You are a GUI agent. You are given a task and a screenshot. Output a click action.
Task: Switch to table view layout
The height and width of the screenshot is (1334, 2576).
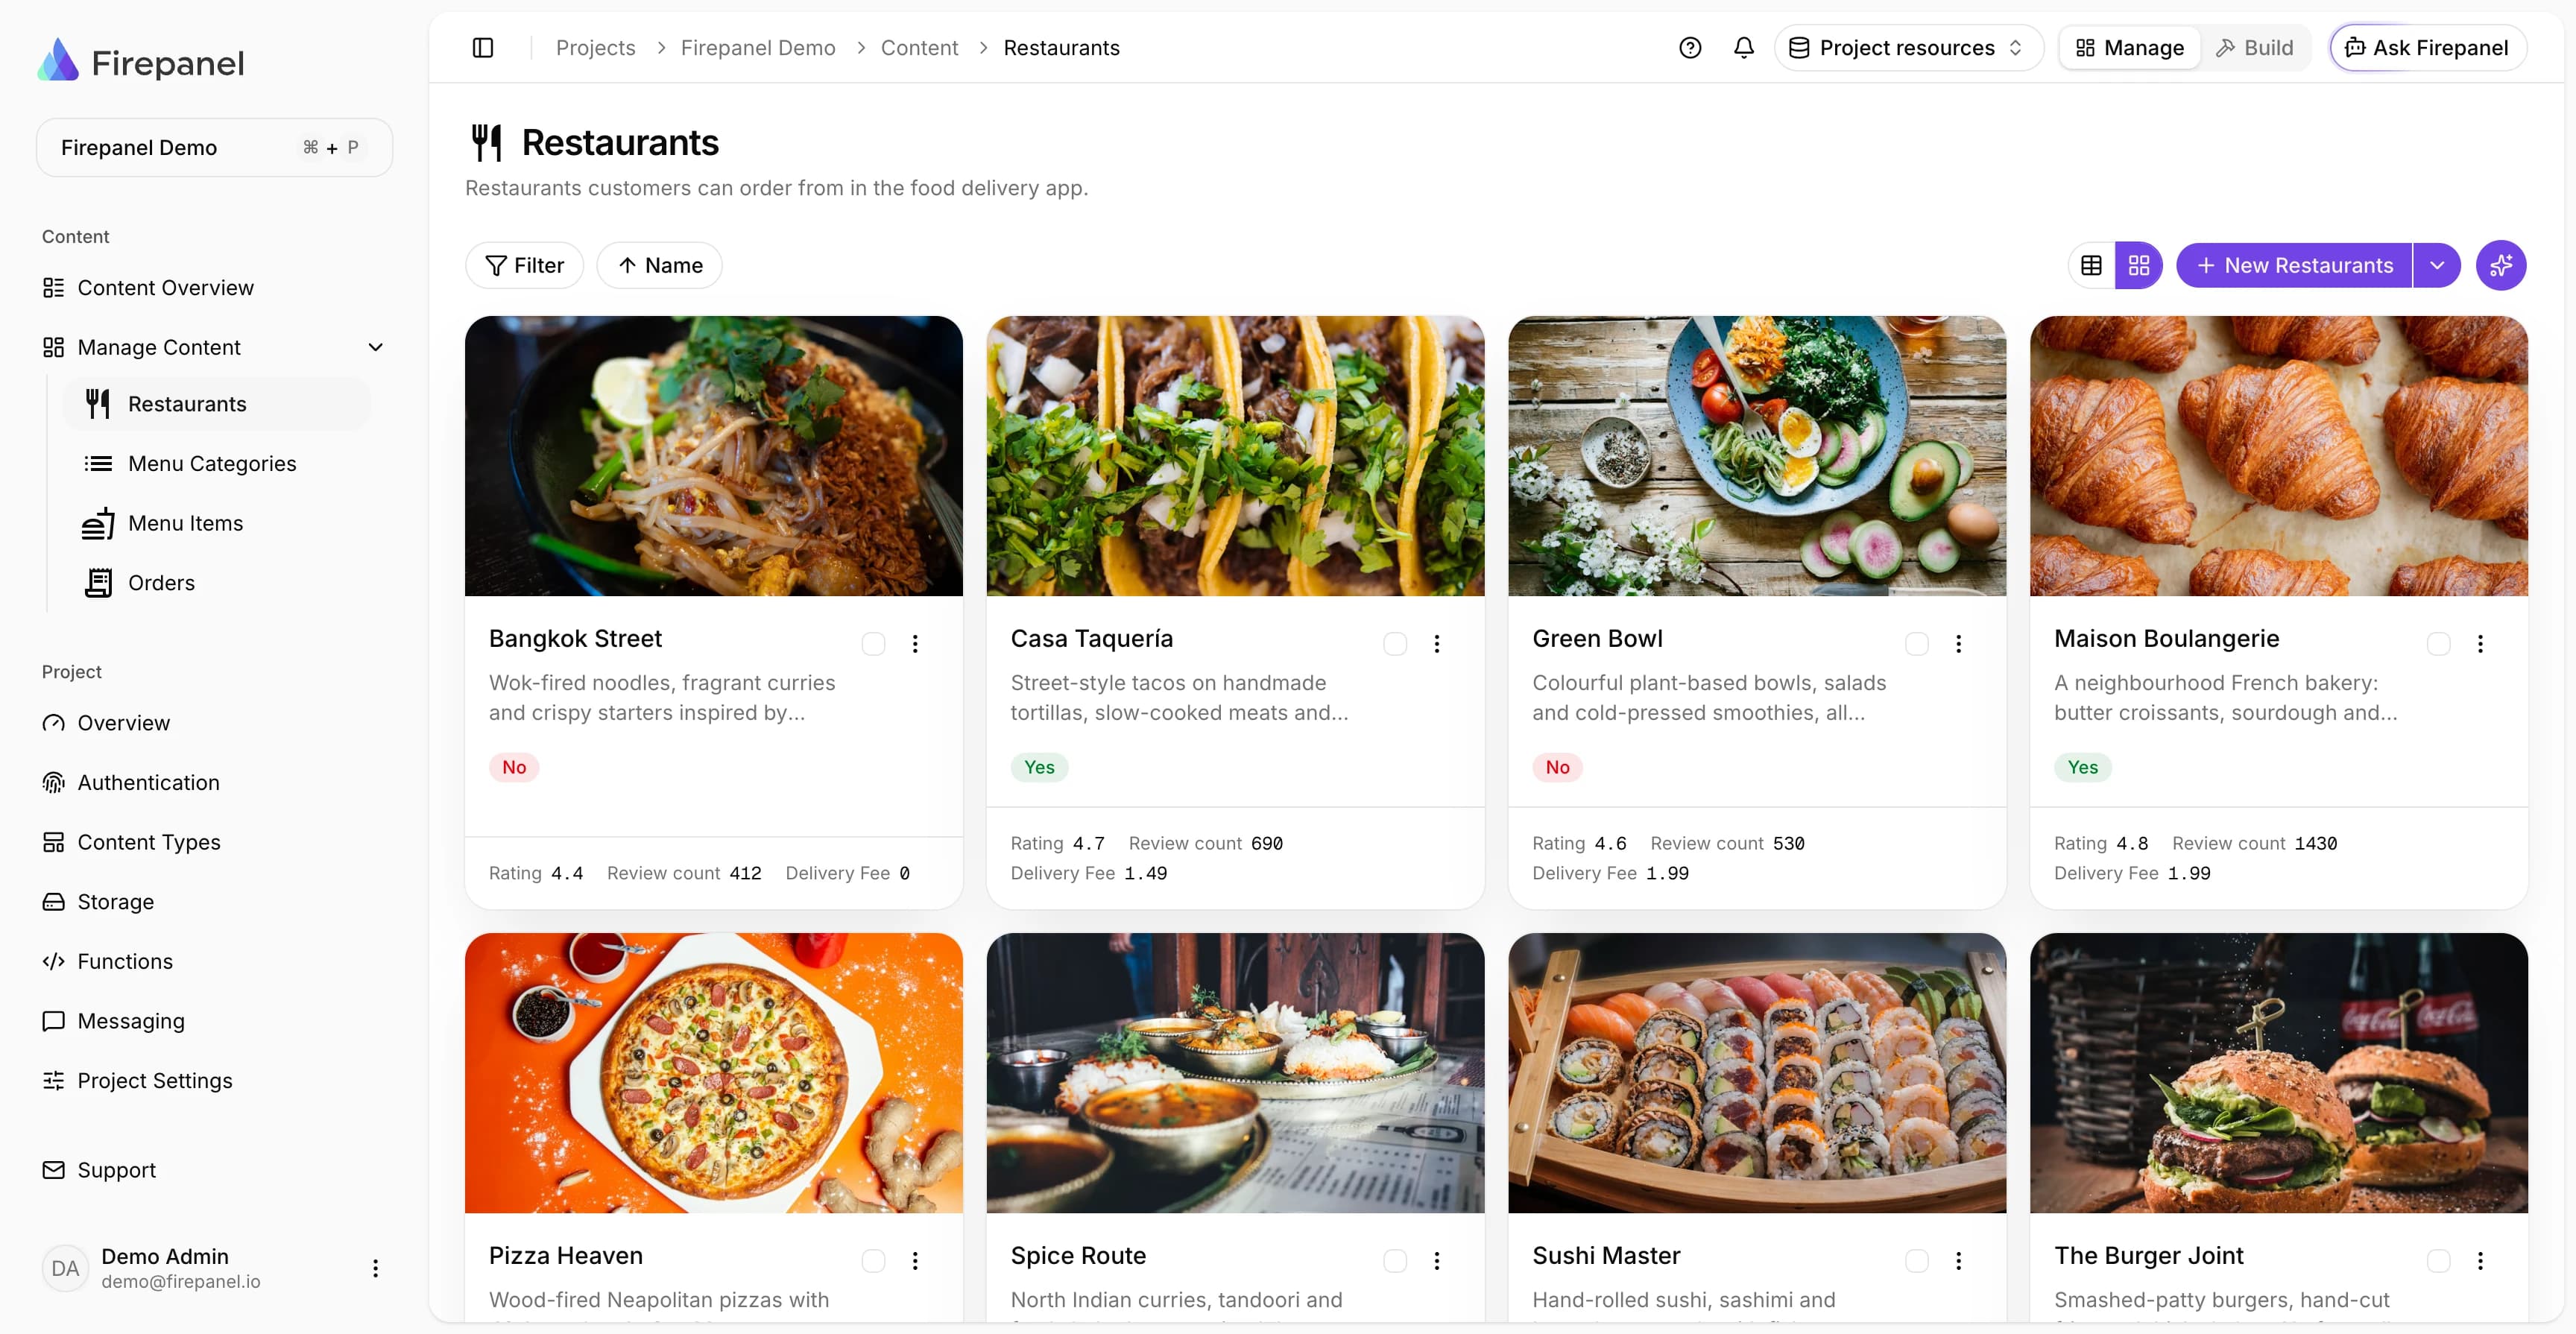tap(2091, 265)
